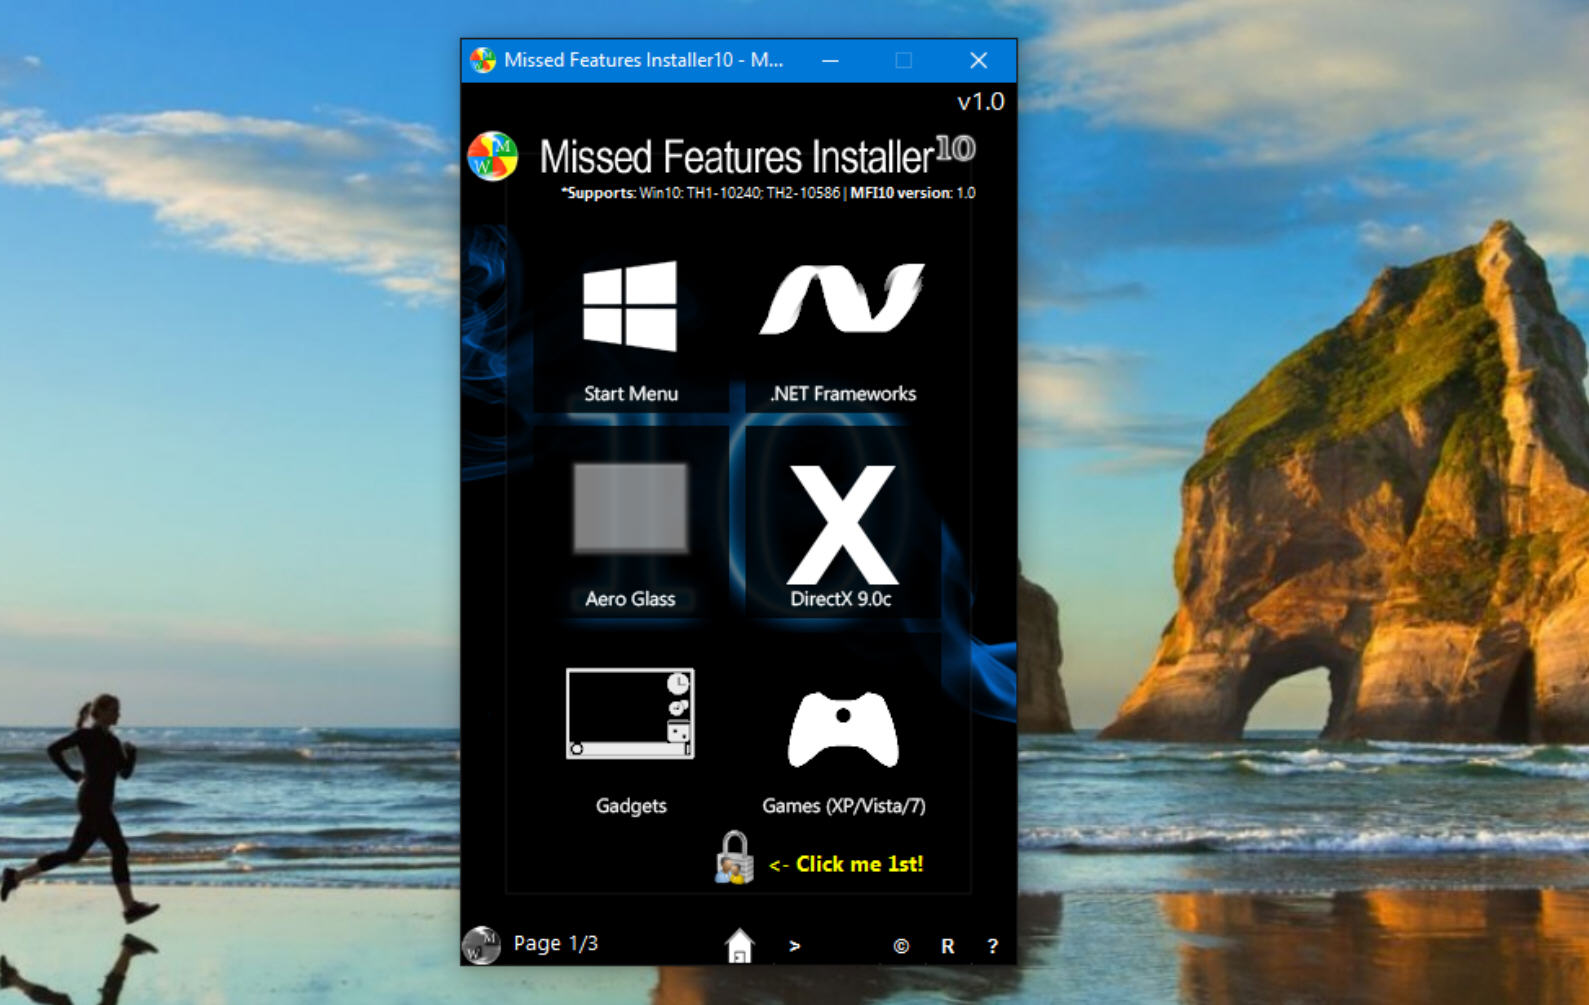
Task: Click the title bar application icon
Action: coord(483,60)
